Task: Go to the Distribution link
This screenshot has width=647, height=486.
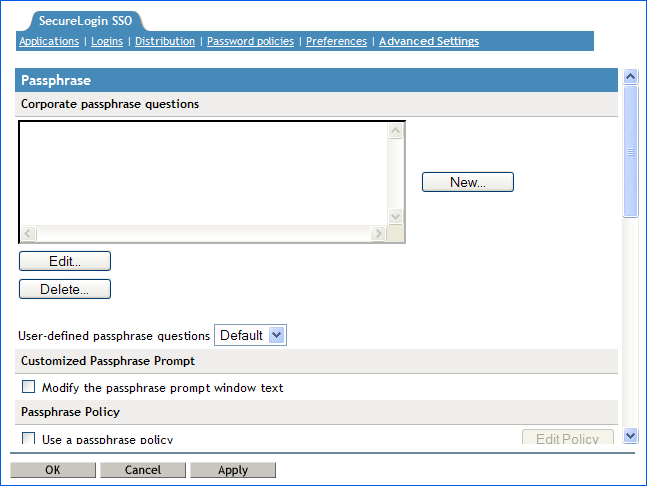Action: (x=165, y=41)
